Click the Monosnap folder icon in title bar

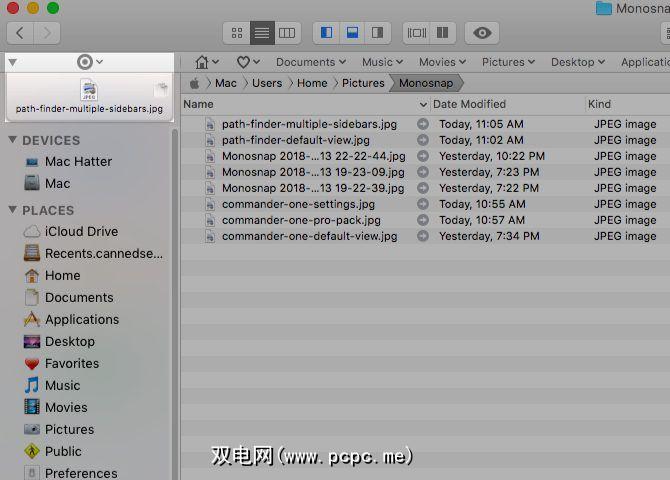pyautogui.click(x=603, y=8)
